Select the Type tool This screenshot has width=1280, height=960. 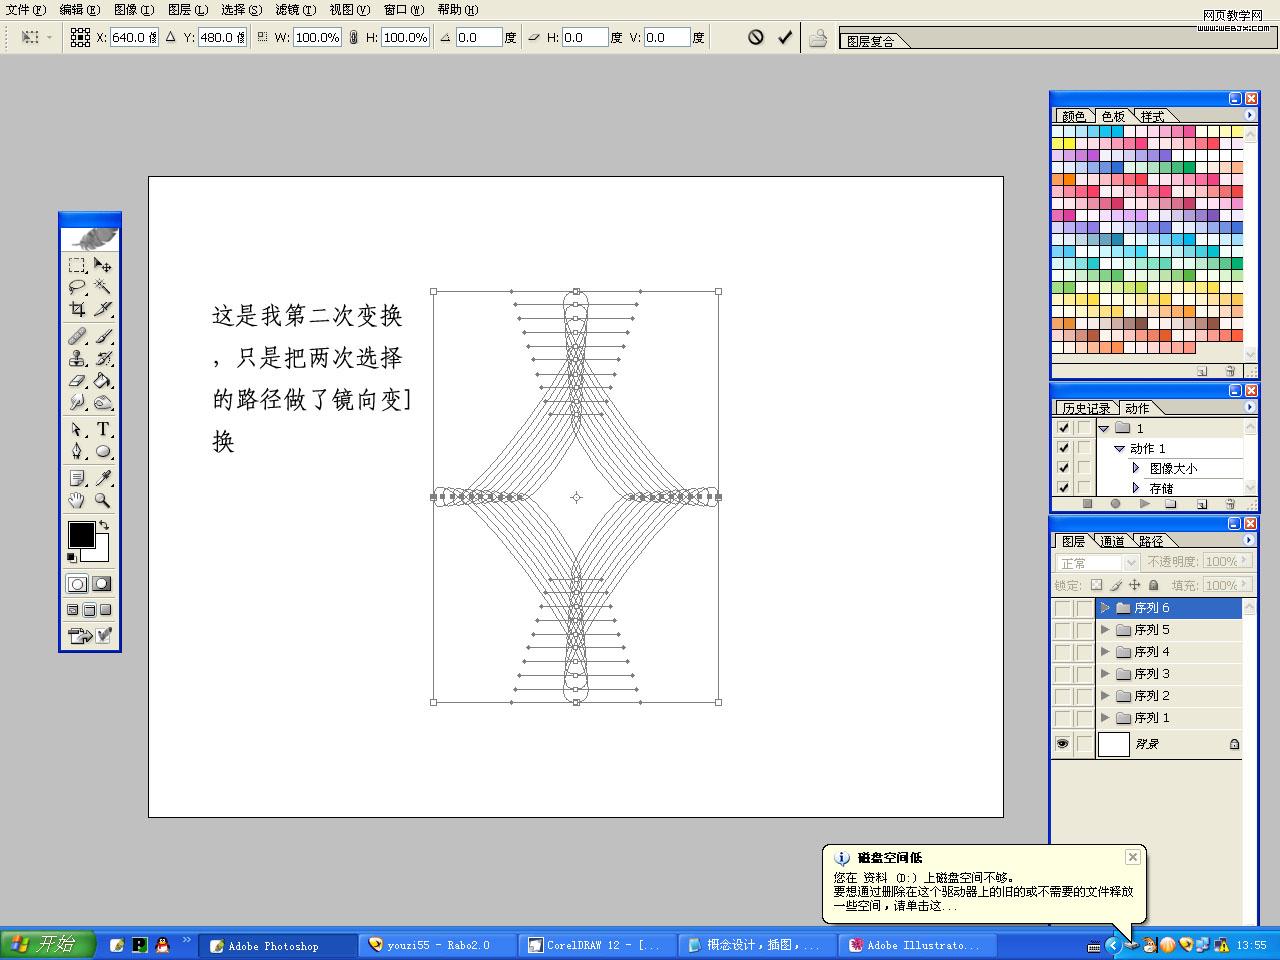(103, 430)
